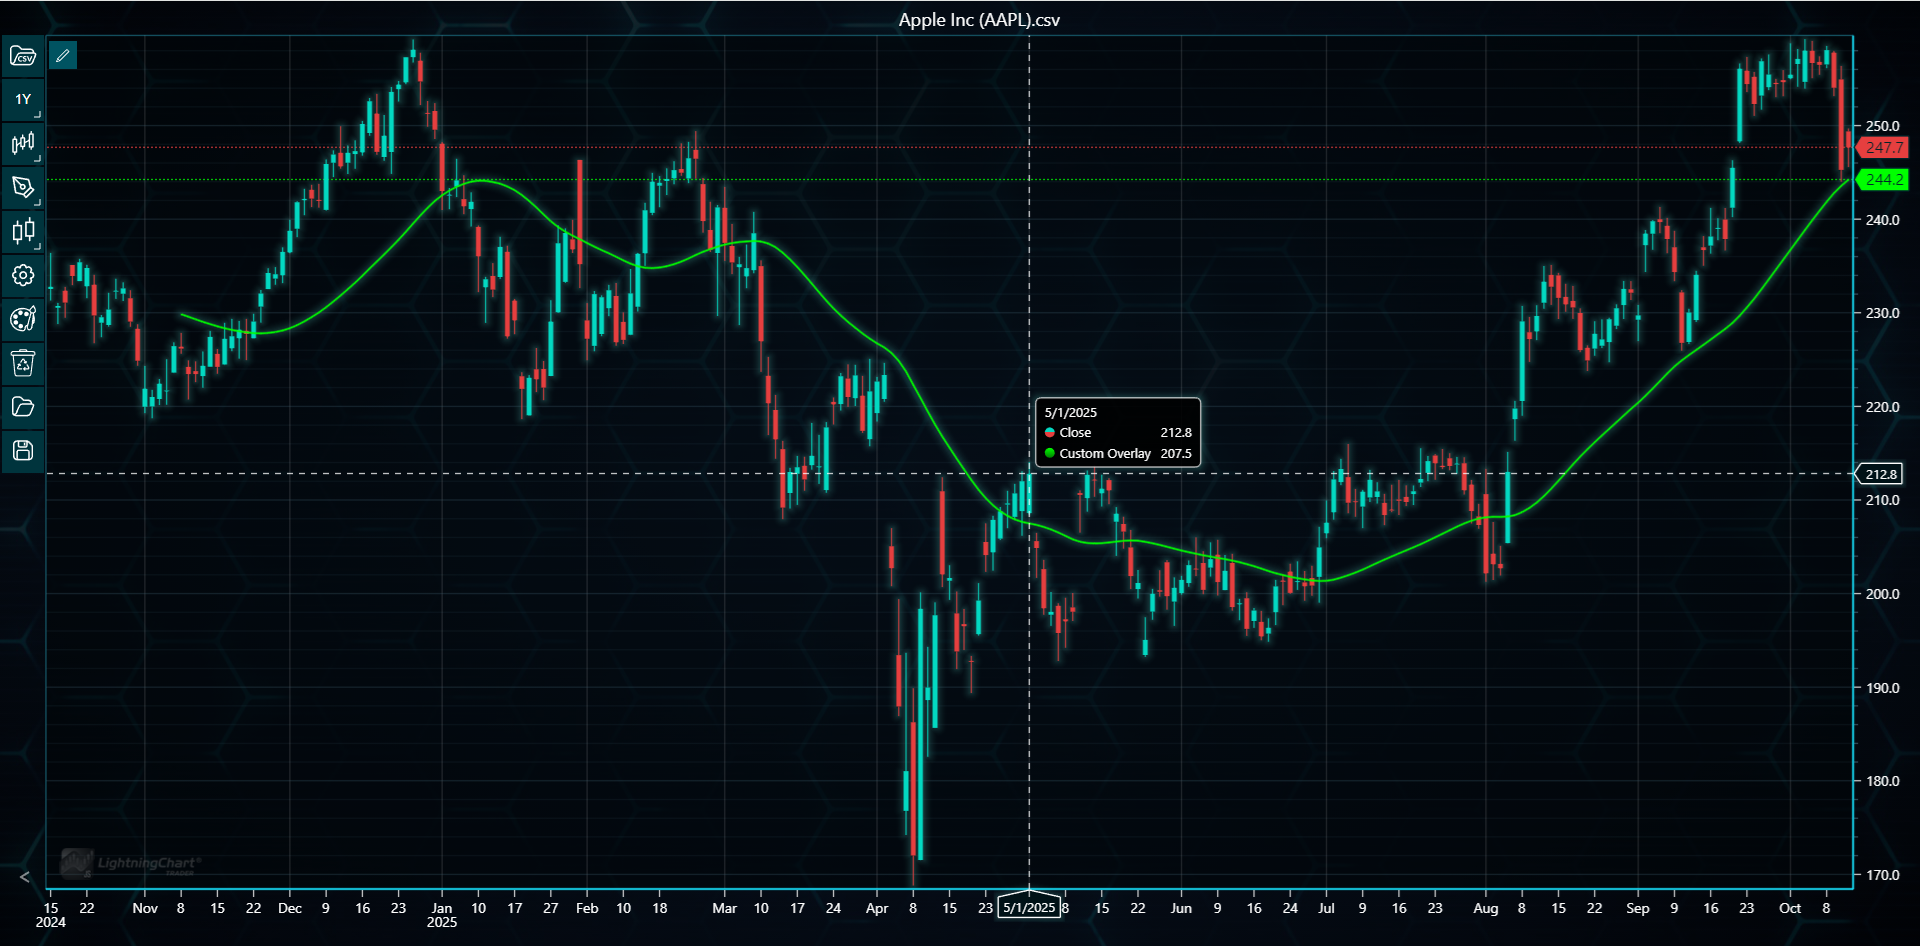Click the Apr date axis label
Image resolution: width=1920 pixels, height=946 pixels.
pos(877,908)
